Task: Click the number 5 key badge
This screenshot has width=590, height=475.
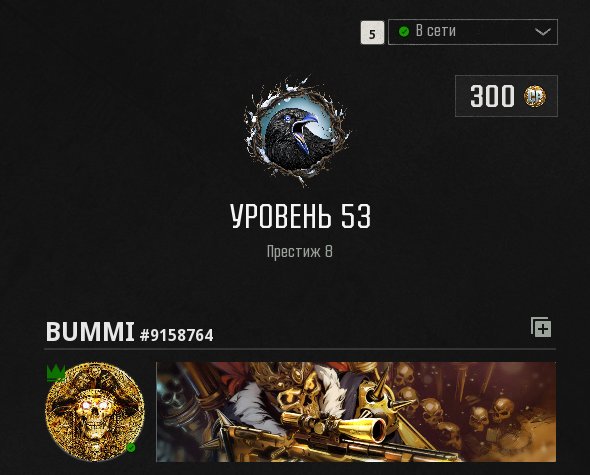Action: pos(372,33)
